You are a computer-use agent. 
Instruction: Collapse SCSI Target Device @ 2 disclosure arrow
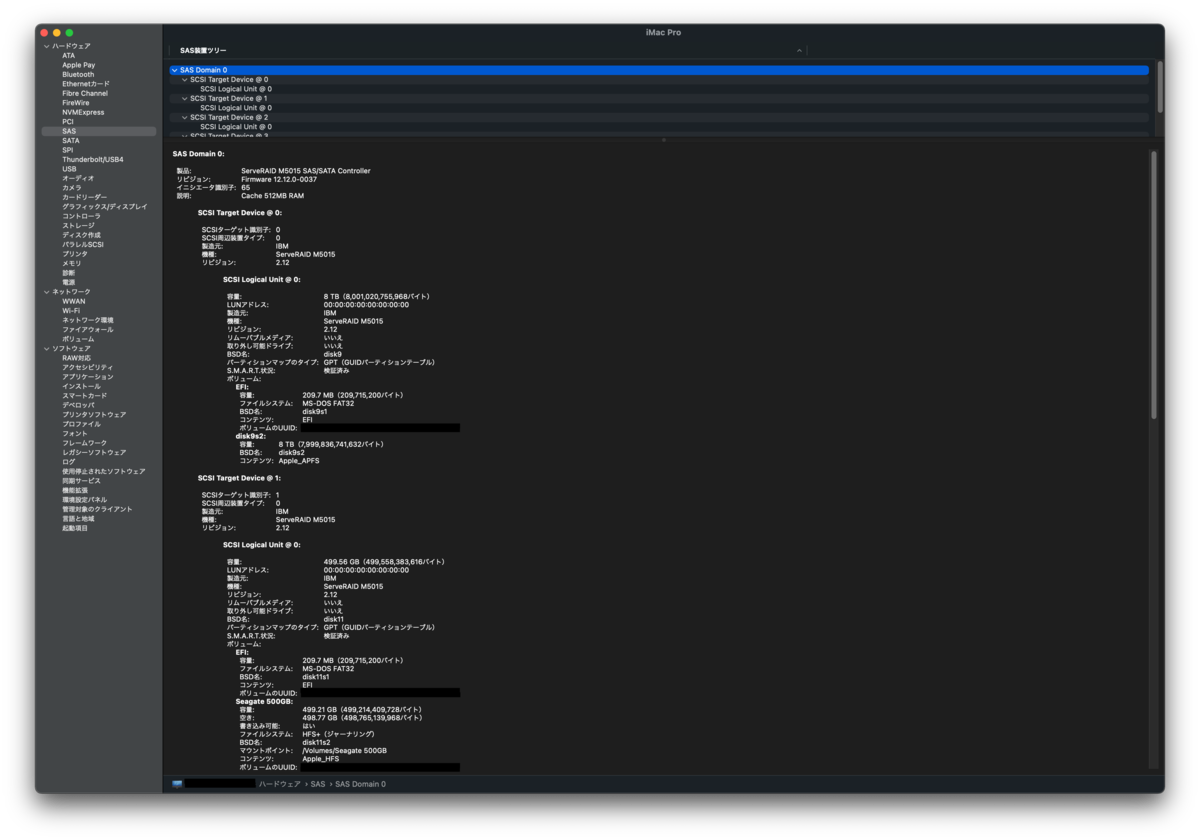point(184,117)
